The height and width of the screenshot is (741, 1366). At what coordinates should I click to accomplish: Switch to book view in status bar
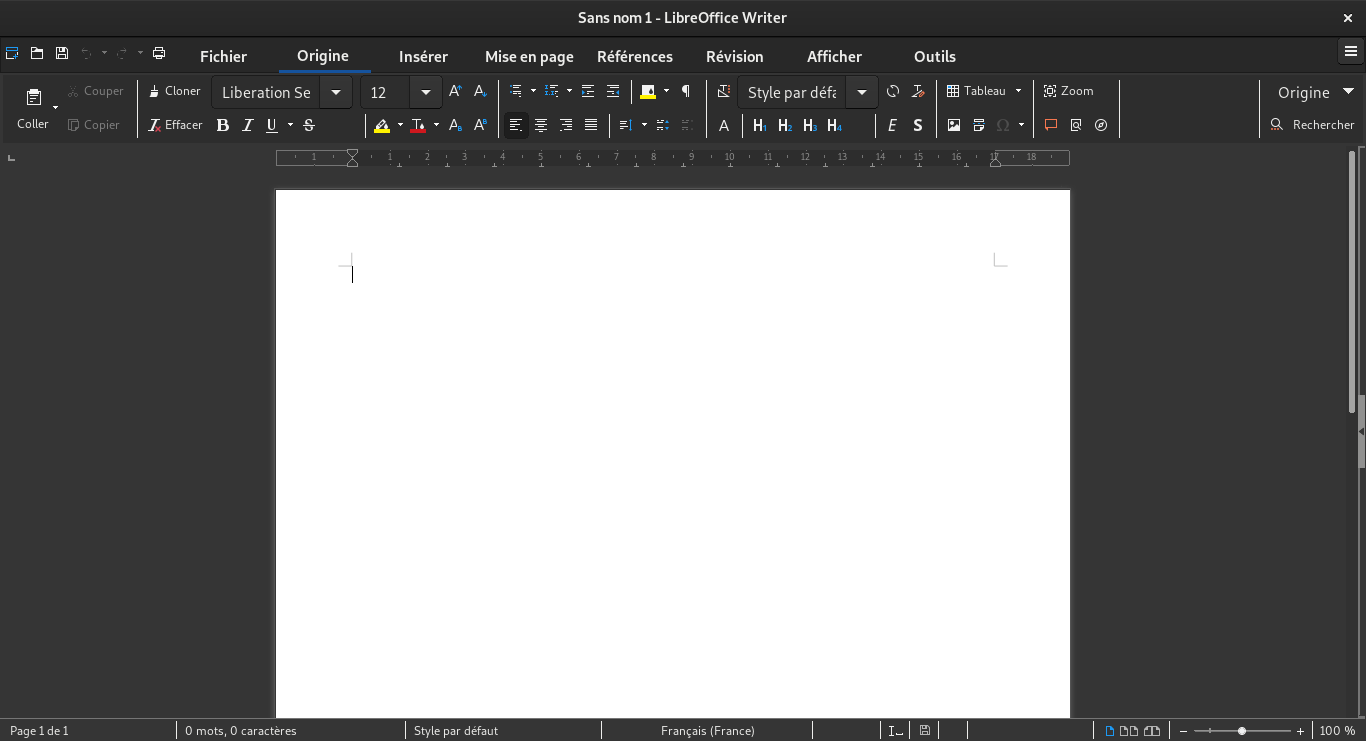click(1152, 731)
